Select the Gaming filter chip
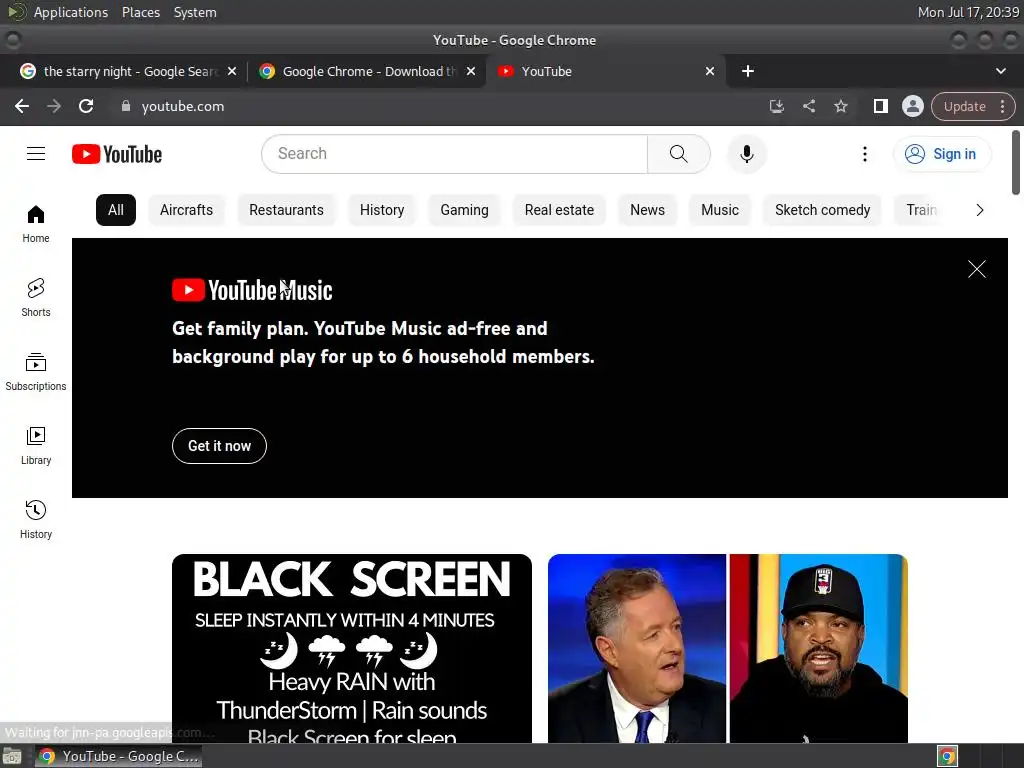The image size is (1024, 768). pos(464,210)
